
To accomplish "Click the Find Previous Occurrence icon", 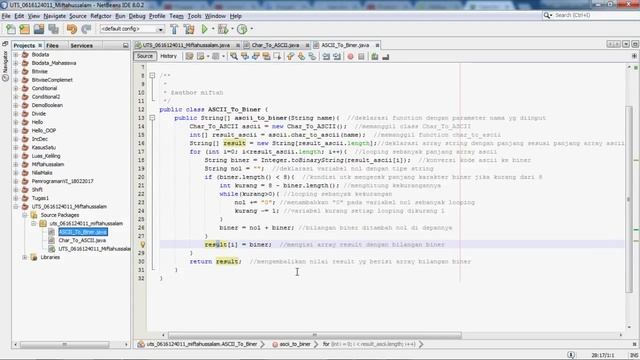I will click(x=245, y=56).
